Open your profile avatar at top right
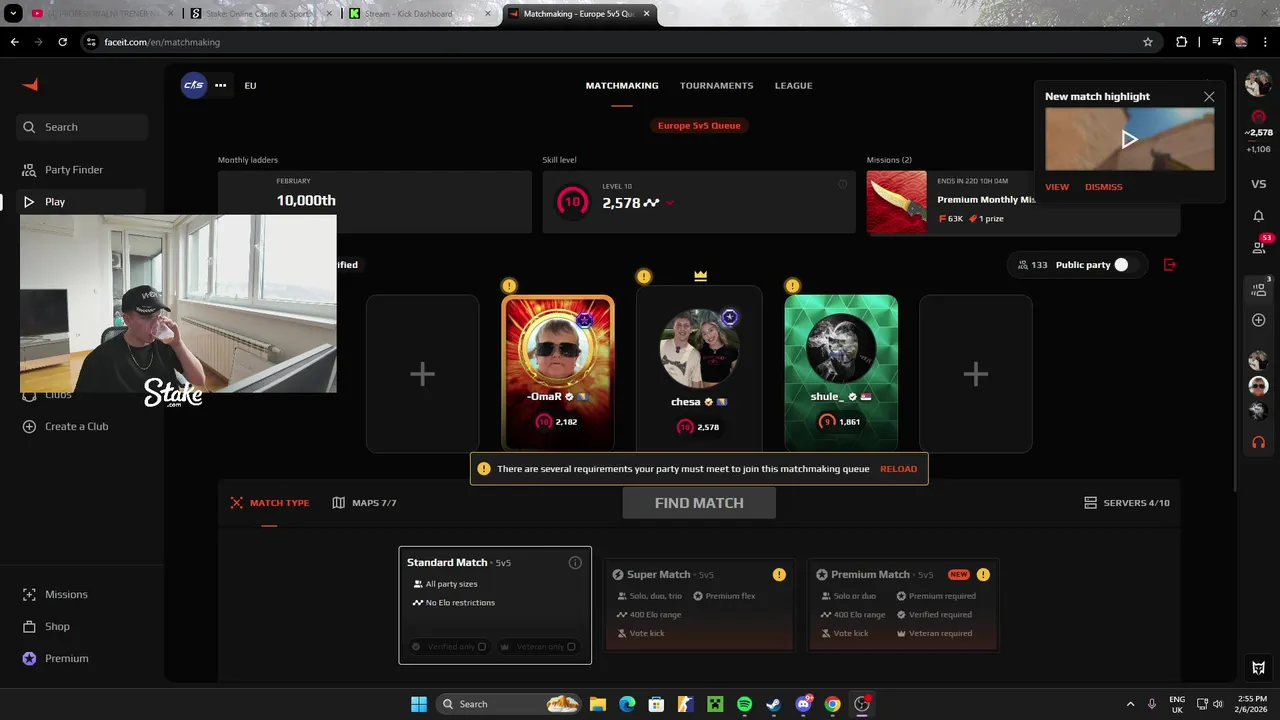Screen dimensions: 1280x720 point(1258,84)
